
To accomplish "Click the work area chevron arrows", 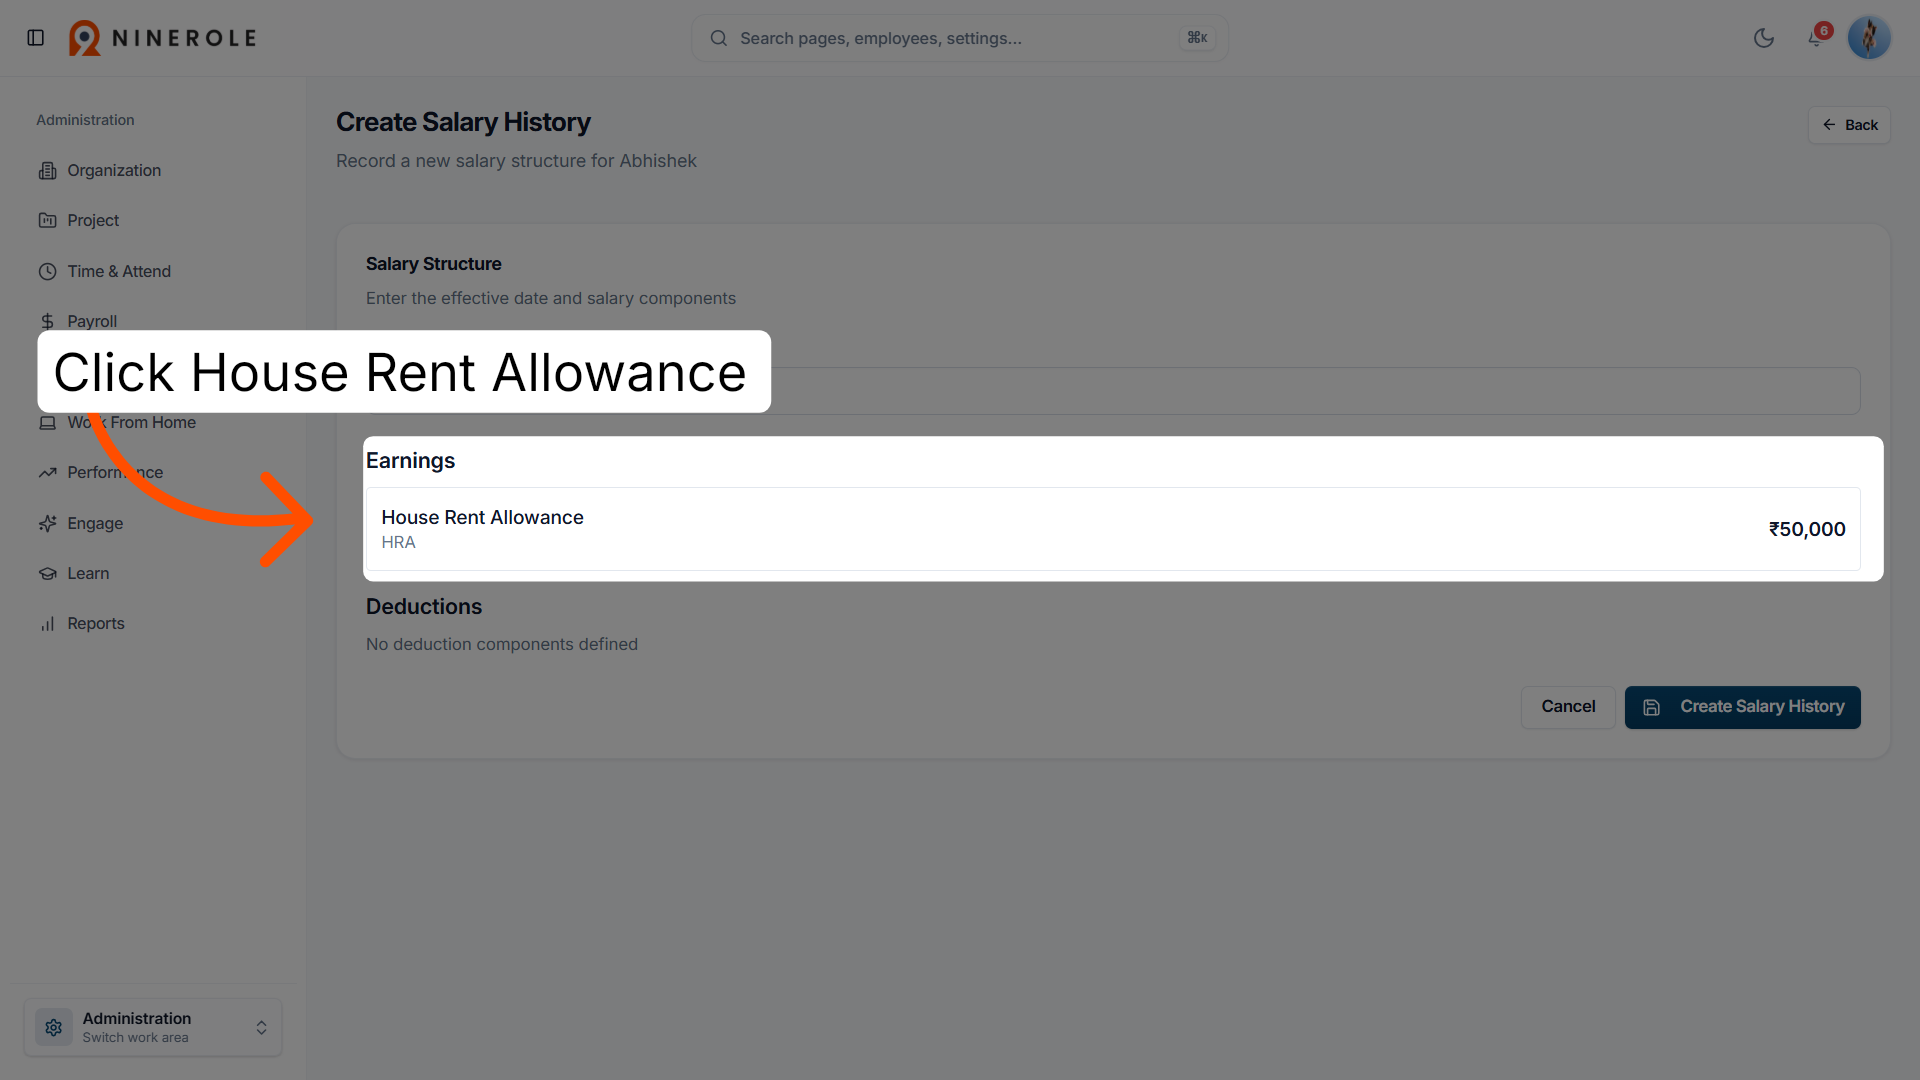I will [261, 1027].
